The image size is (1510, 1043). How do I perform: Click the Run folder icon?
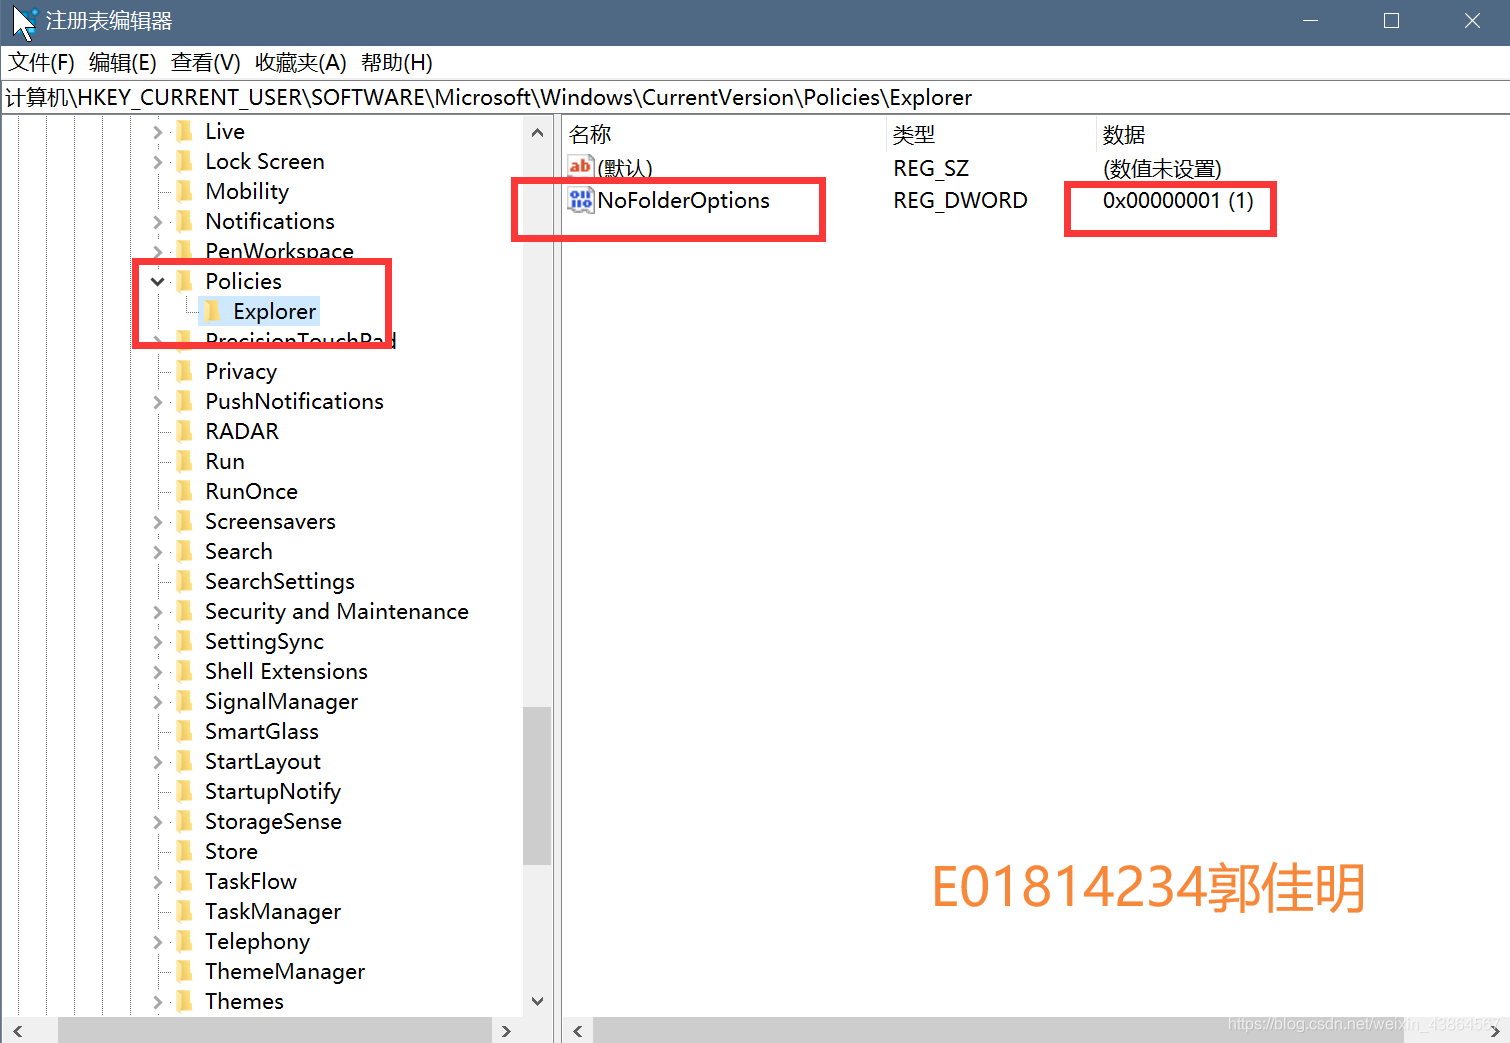click(x=184, y=461)
